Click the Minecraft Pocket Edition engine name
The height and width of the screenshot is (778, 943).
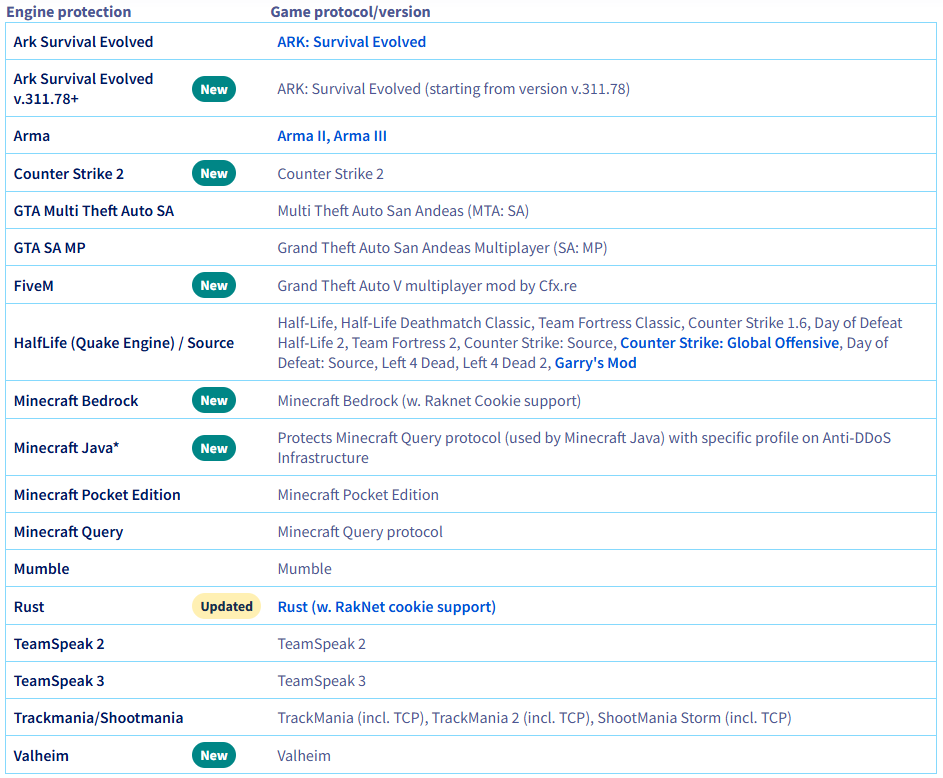coord(97,495)
